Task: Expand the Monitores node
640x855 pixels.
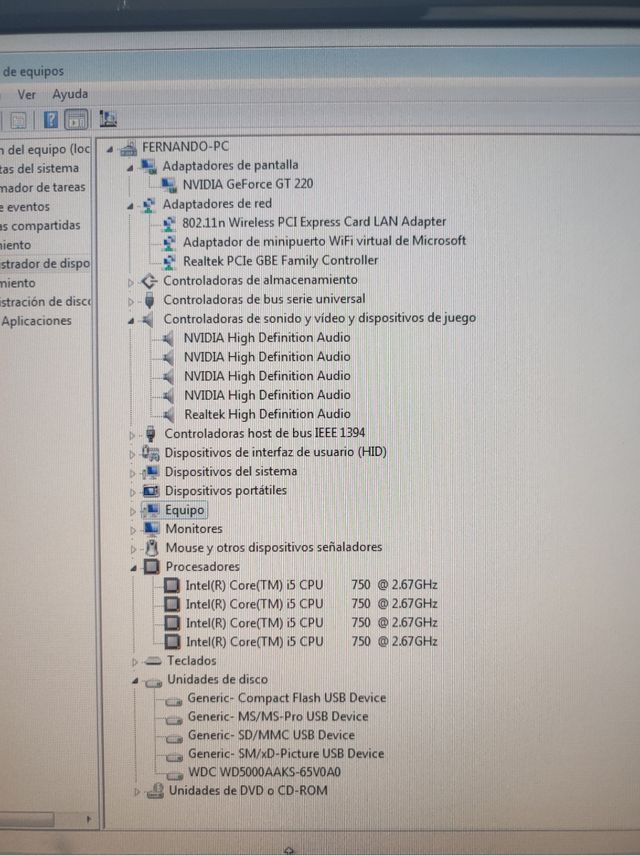Action: (x=133, y=530)
